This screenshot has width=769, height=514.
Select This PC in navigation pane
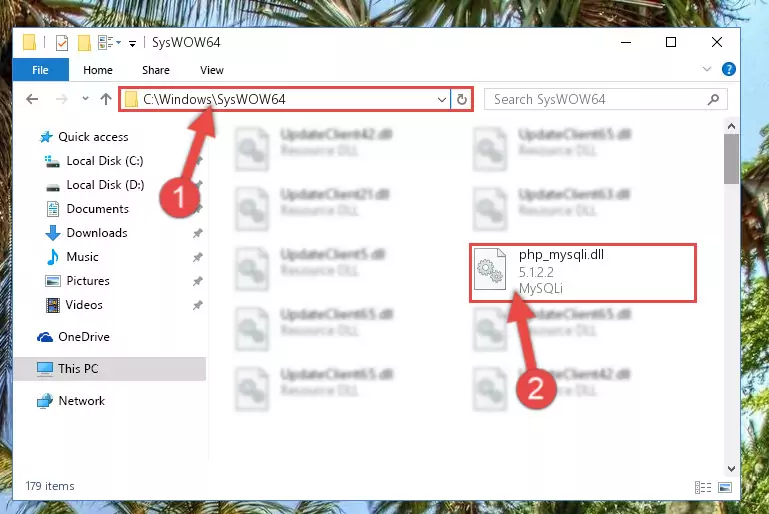coord(109,369)
